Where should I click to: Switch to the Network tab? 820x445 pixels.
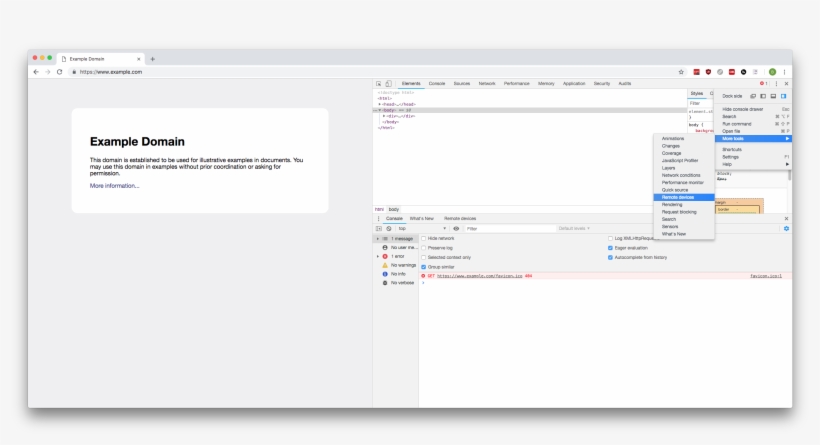click(487, 84)
